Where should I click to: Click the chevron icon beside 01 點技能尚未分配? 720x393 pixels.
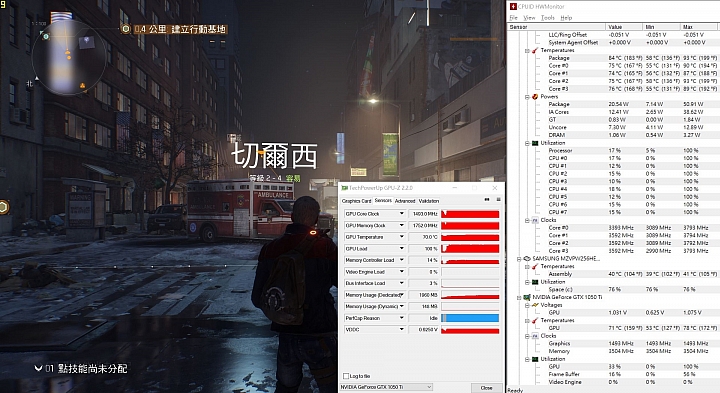(39, 368)
